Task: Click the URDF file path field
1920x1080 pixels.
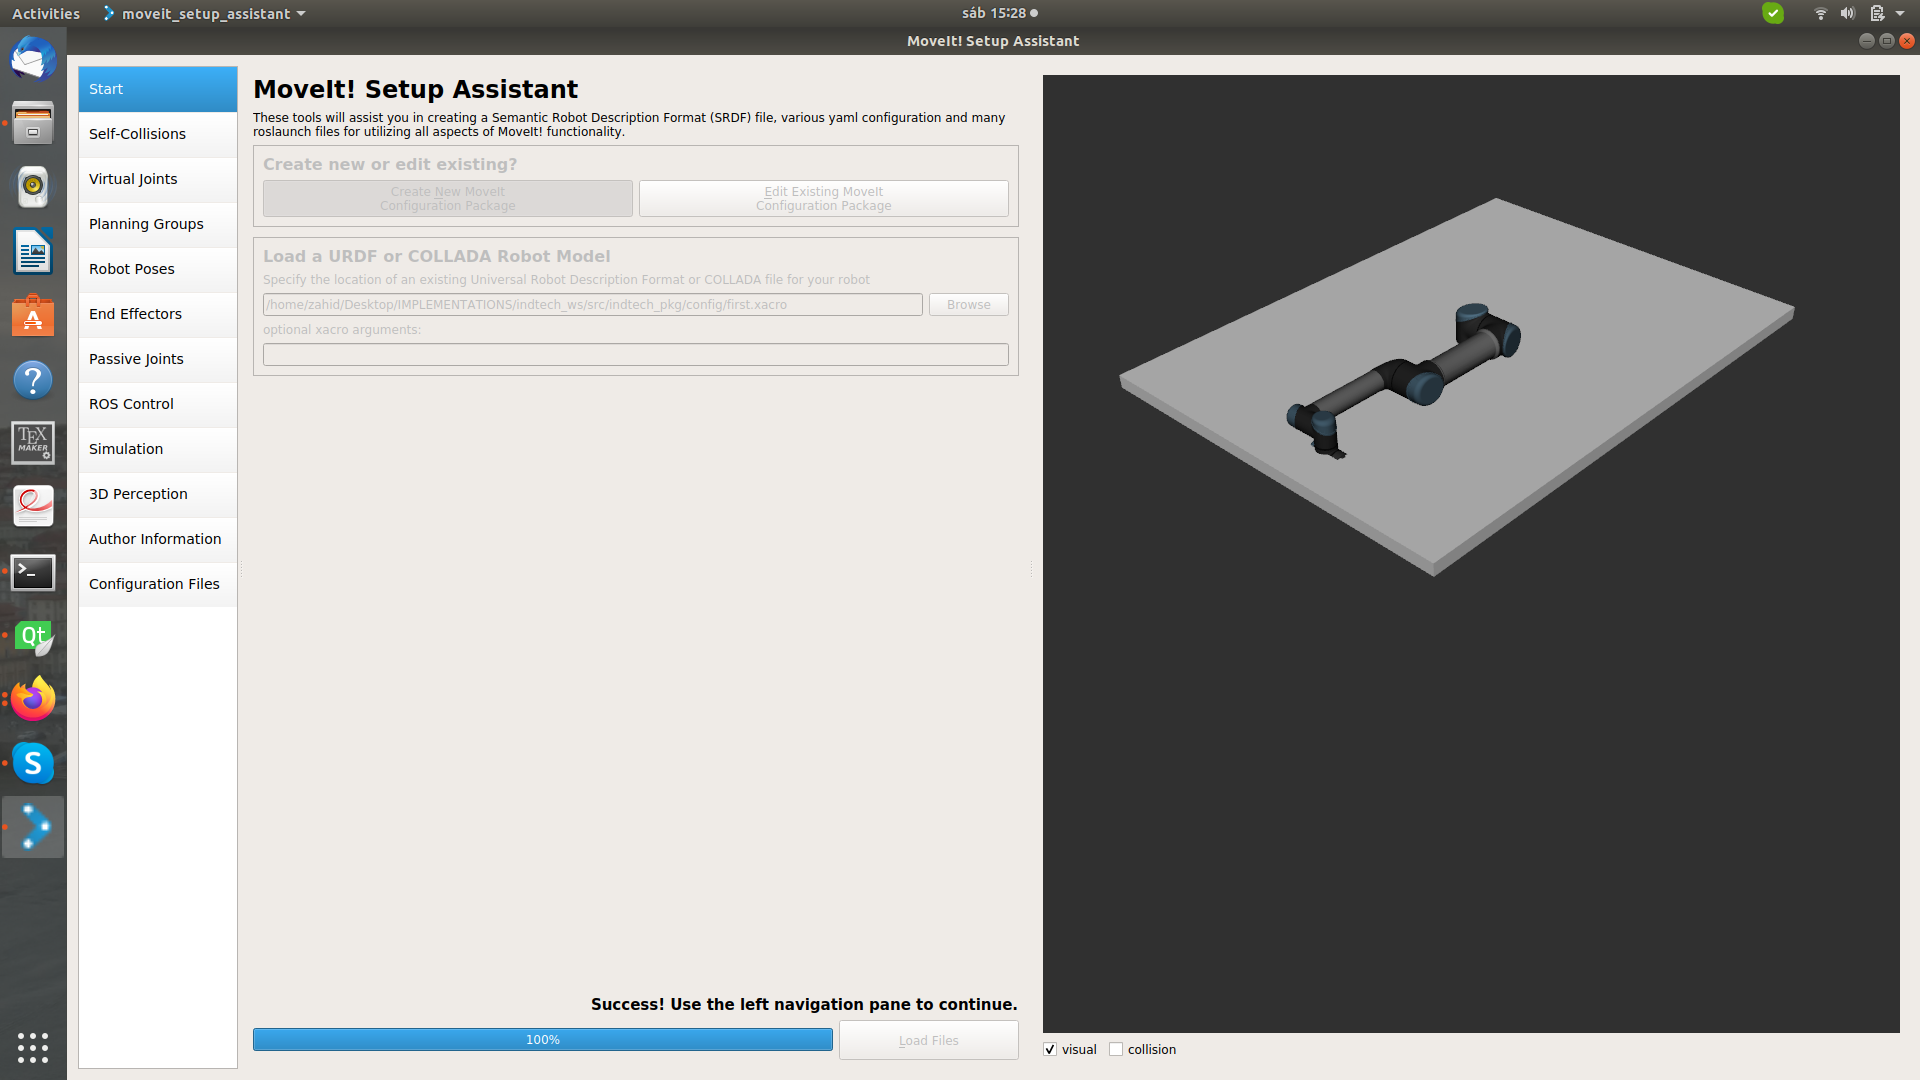Action: click(x=593, y=304)
